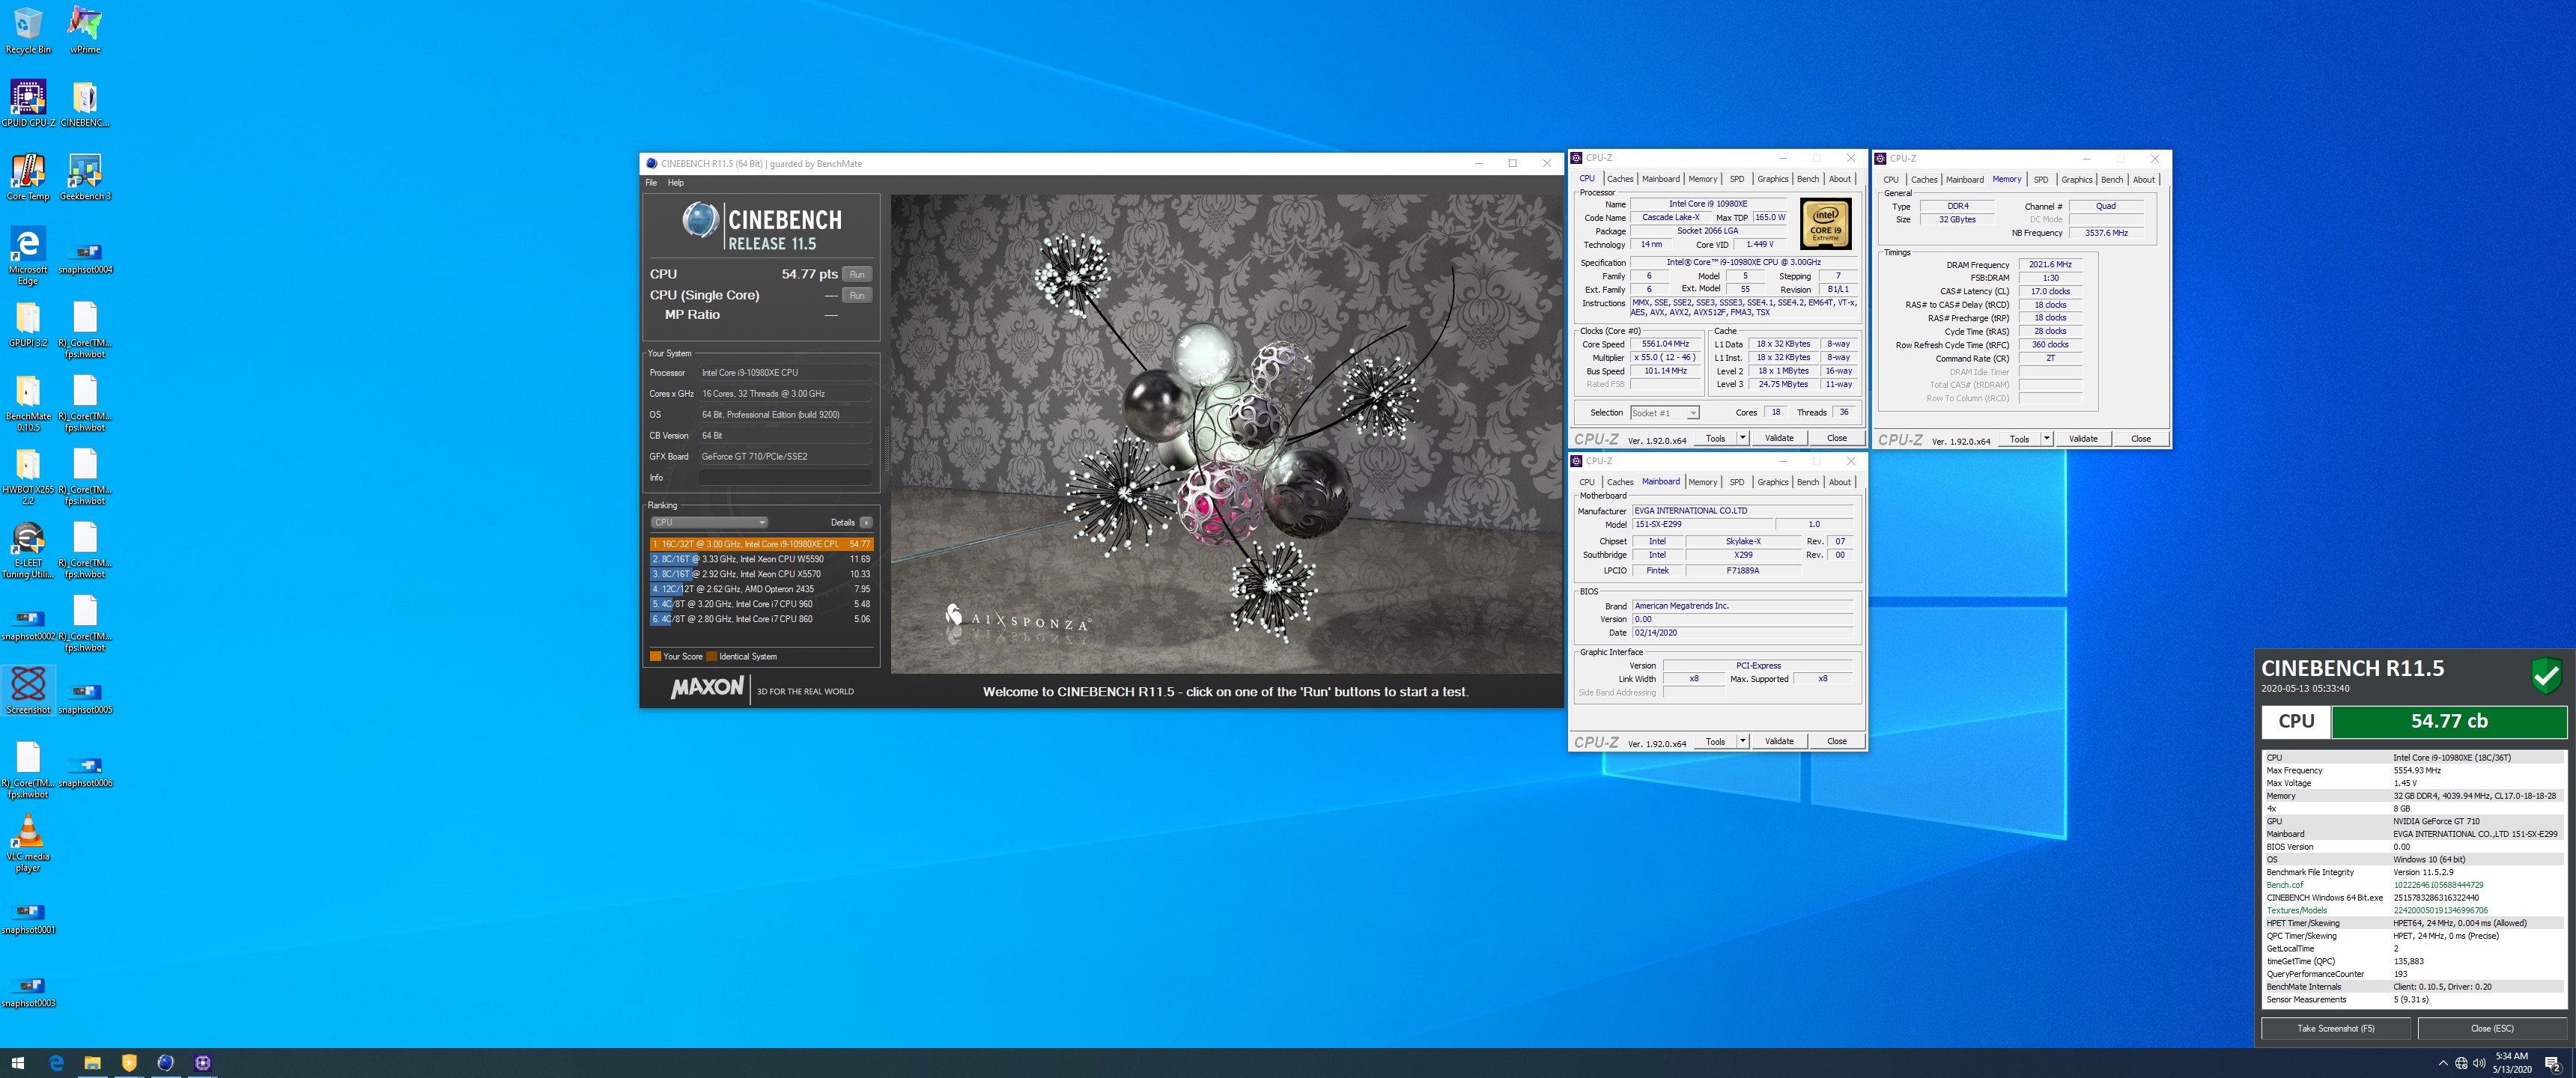Image resolution: width=2576 pixels, height=1078 pixels.
Task: Open the Microsoft Edge desktop icon
Action: [x=28, y=256]
